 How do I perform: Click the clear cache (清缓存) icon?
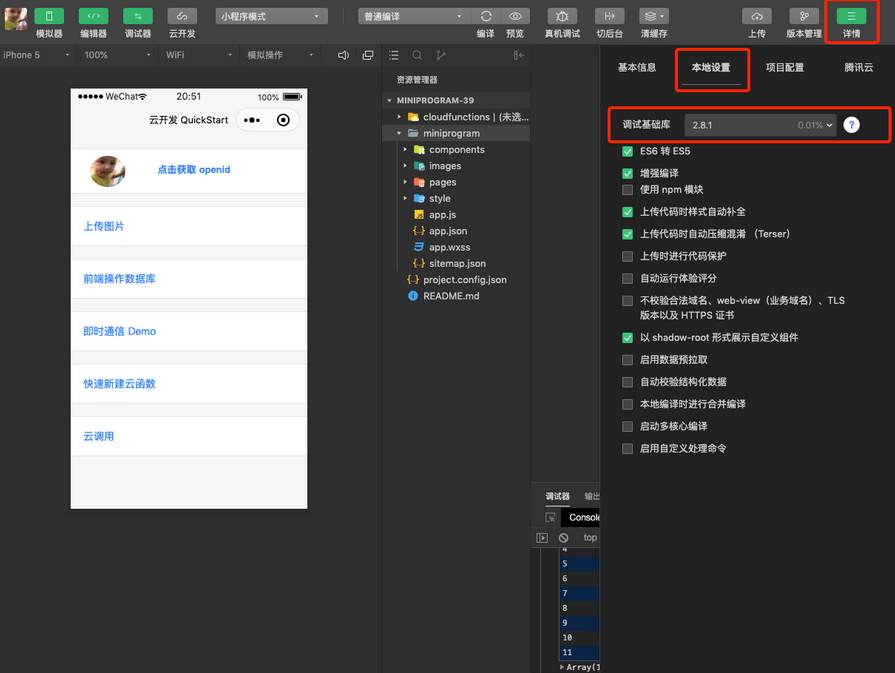point(654,17)
